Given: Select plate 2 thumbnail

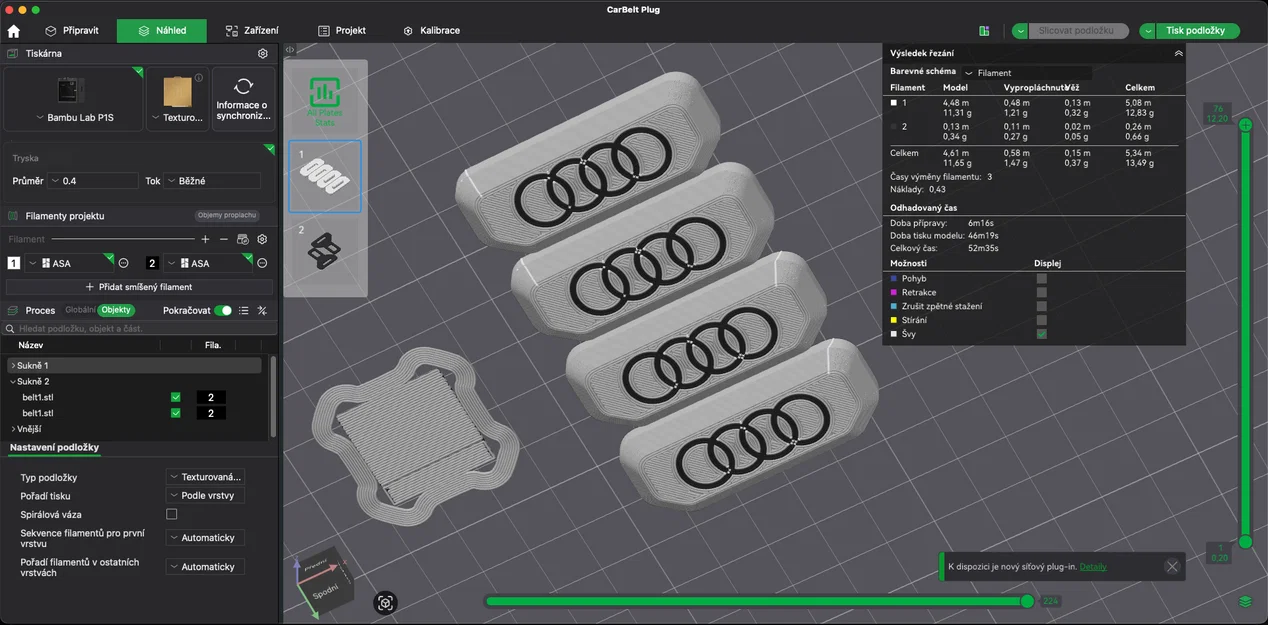Looking at the screenshot, I should point(325,253).
